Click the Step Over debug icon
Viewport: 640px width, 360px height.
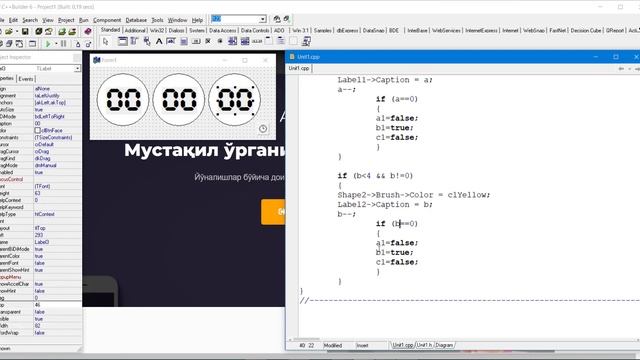[88, 44]
